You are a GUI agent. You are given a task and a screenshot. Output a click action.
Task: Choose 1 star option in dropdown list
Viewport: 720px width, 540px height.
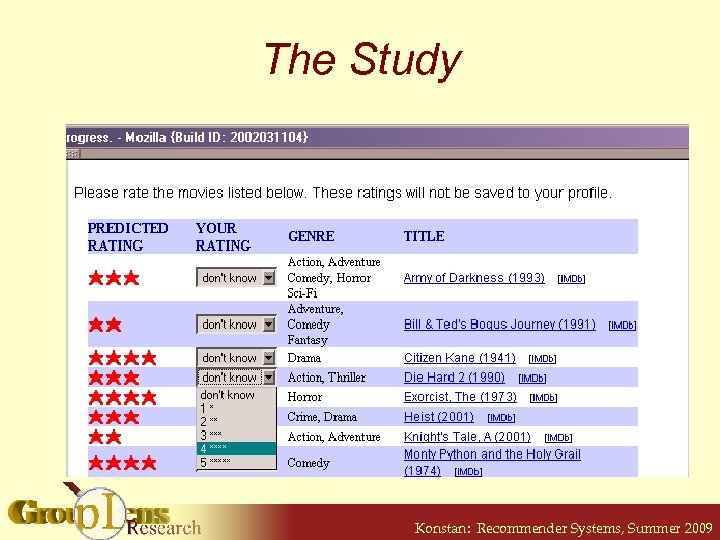(x=236, y=408)
